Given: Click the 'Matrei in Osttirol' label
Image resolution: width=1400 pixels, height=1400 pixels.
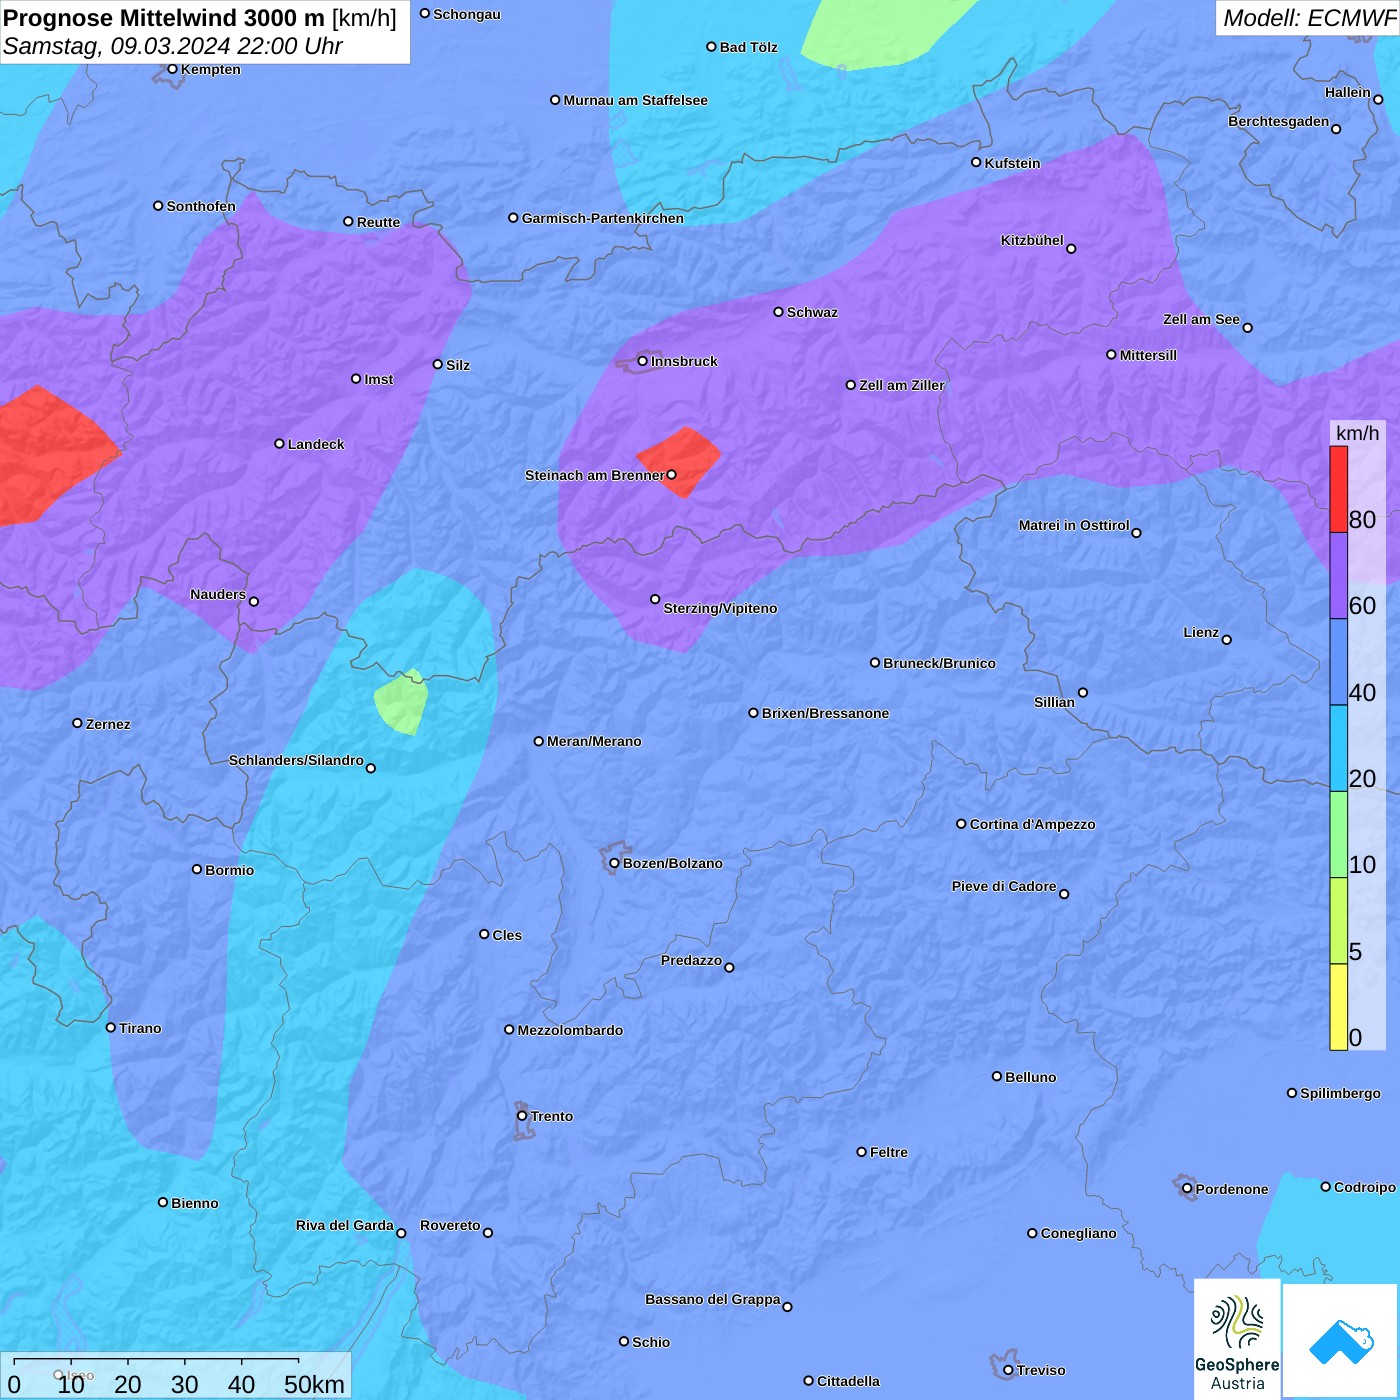Looking at the screenshot, I should 1074,525.
